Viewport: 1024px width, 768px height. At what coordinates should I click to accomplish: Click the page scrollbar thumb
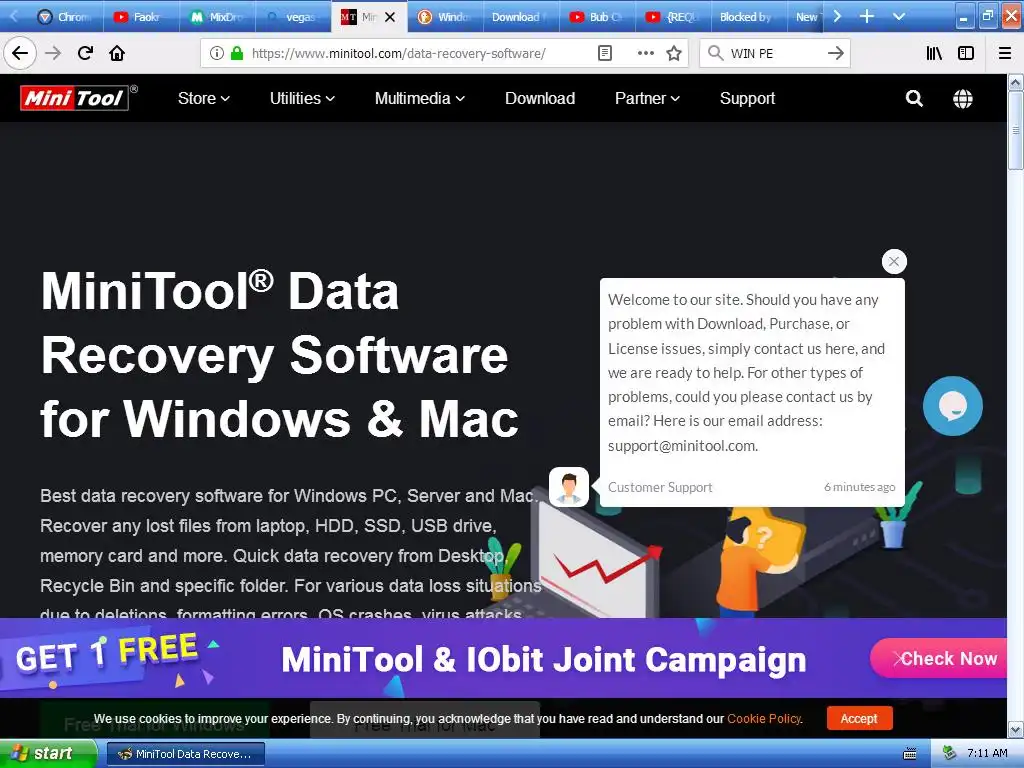pyautogui.click(x=1015, y=130)
